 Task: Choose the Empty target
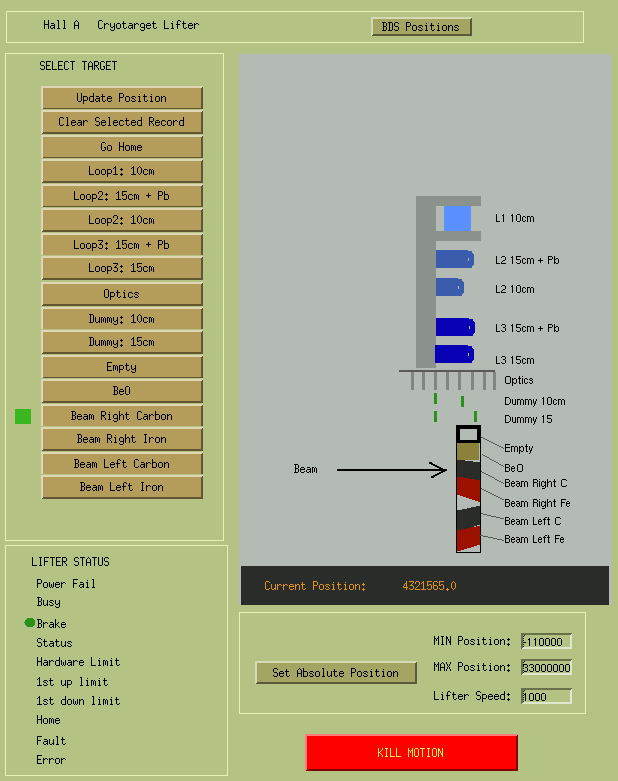pyautogui.click(x=122, y=367)
